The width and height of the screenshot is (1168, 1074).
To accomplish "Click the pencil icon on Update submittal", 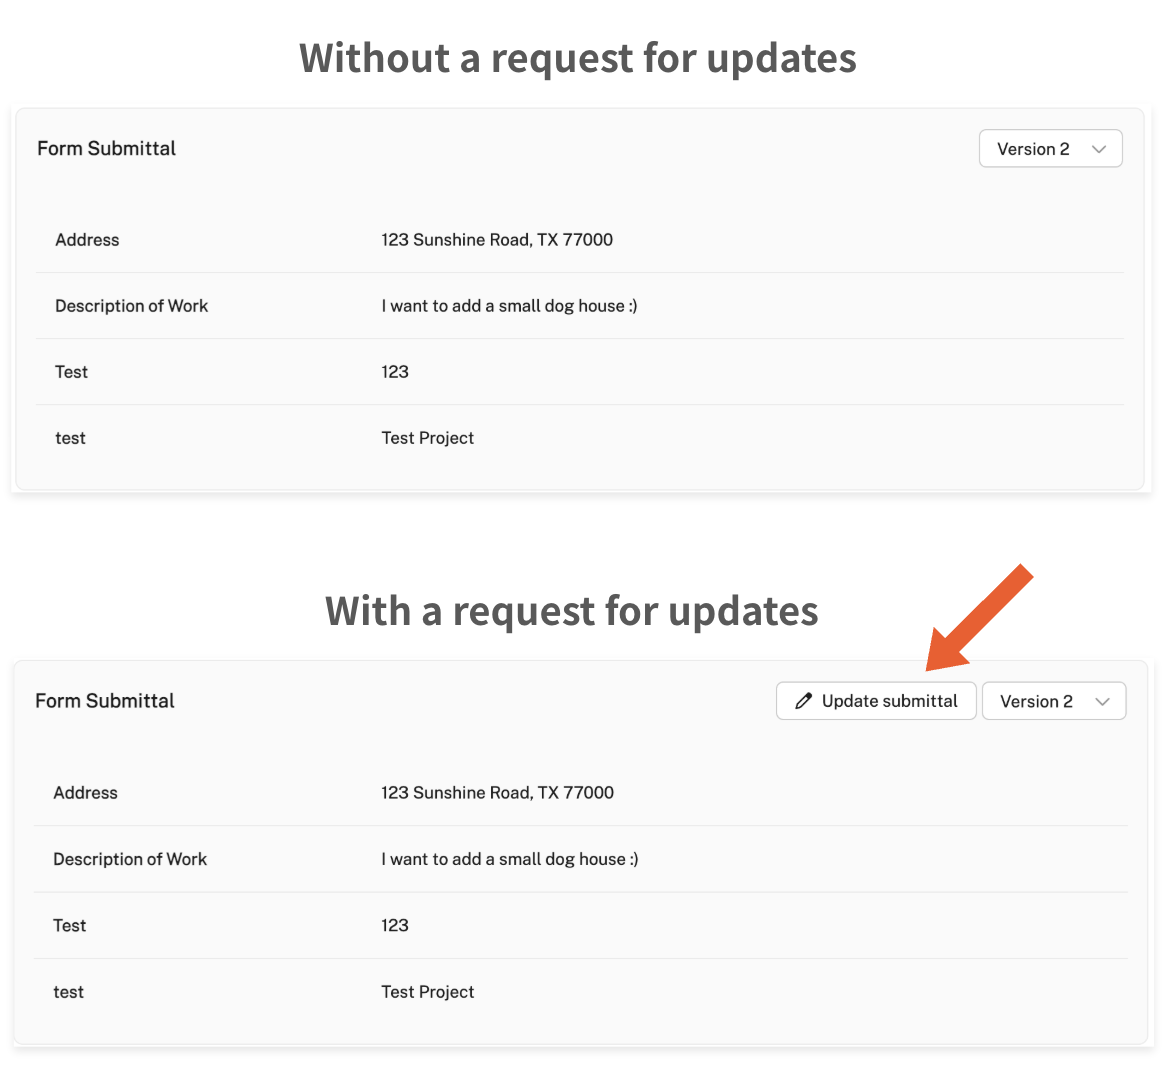I will coord(803,701).
